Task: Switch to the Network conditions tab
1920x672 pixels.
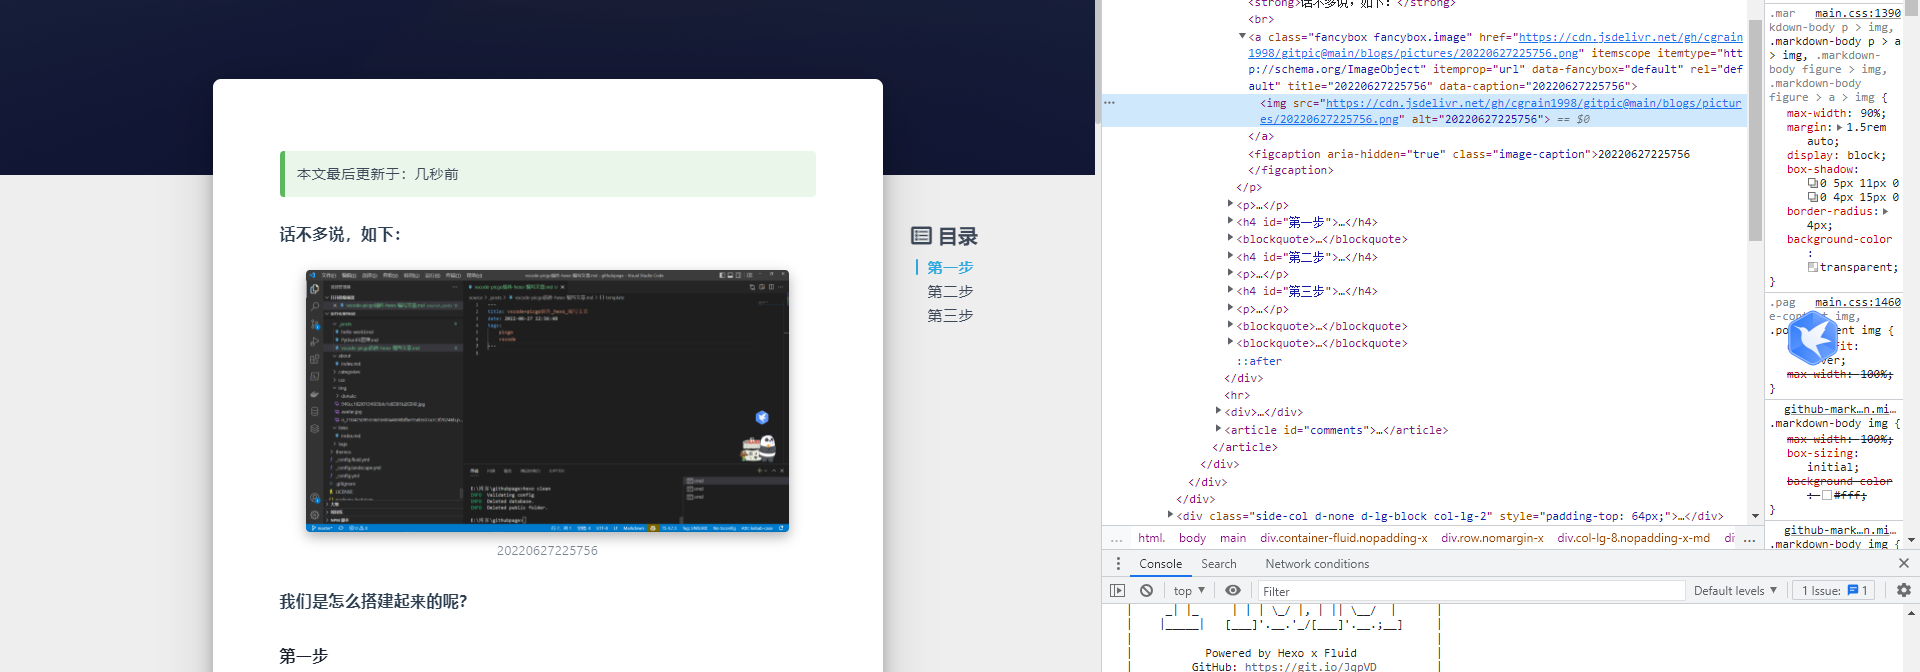Action: point(1317,564)
